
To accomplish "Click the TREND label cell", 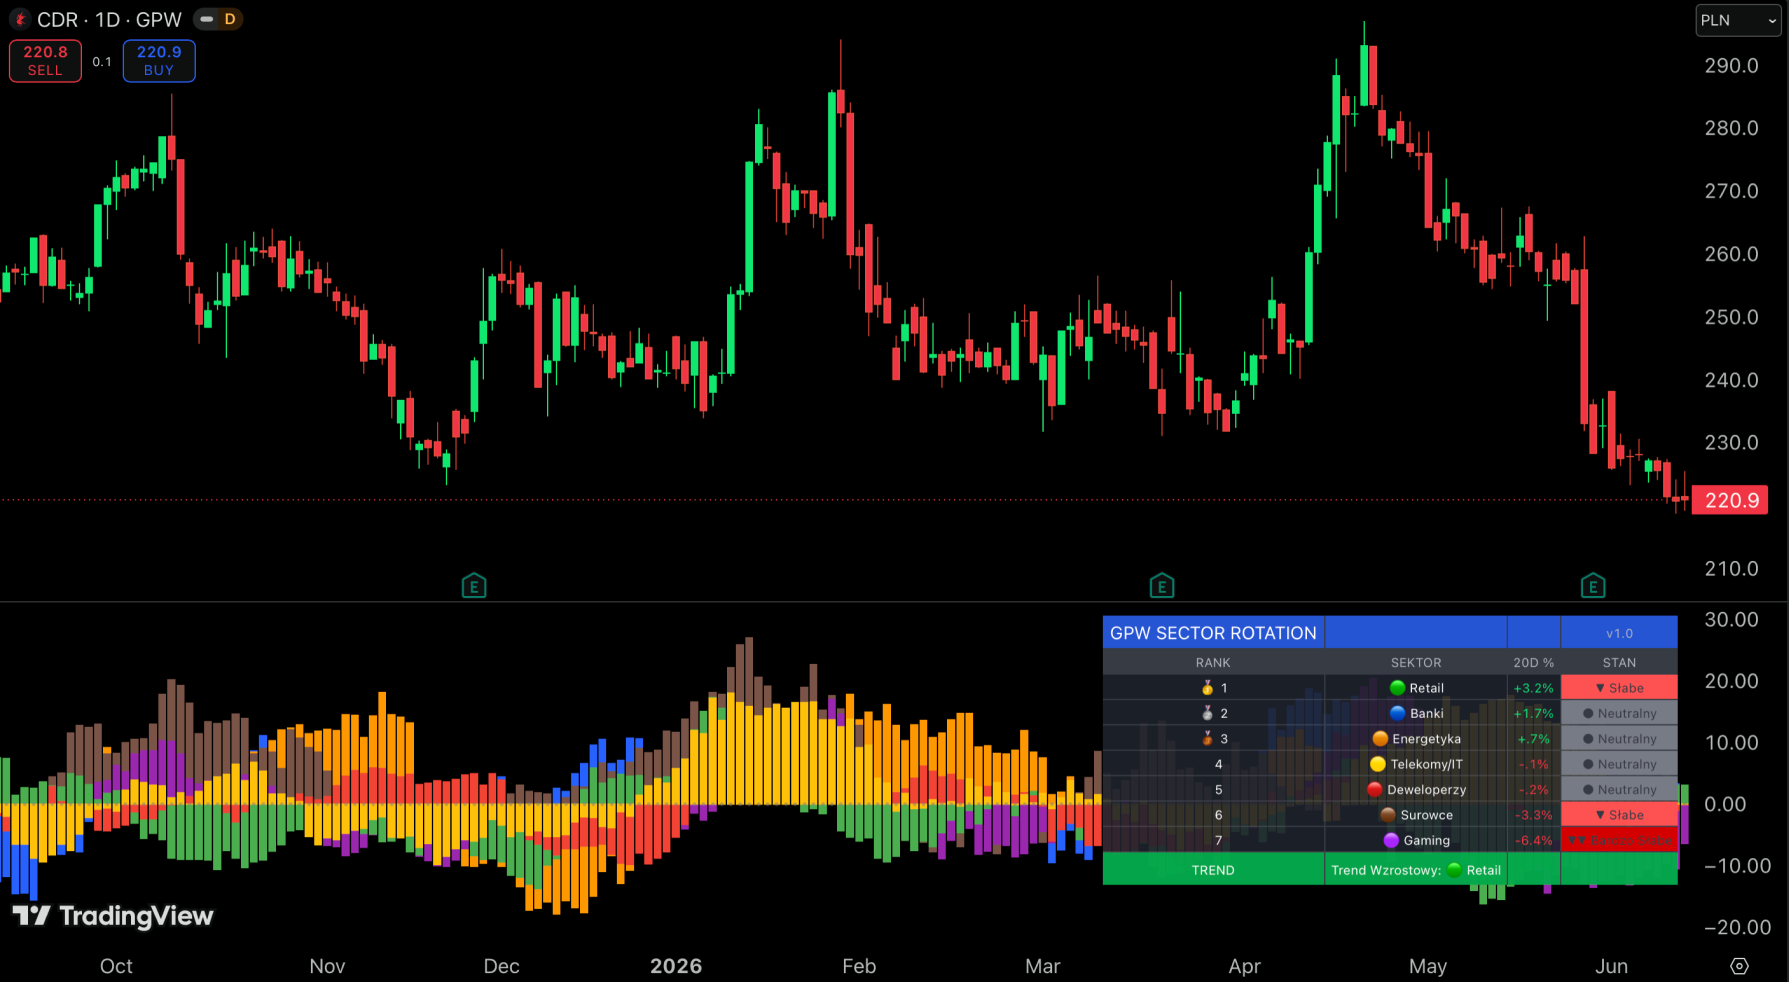I will 1213,870.
